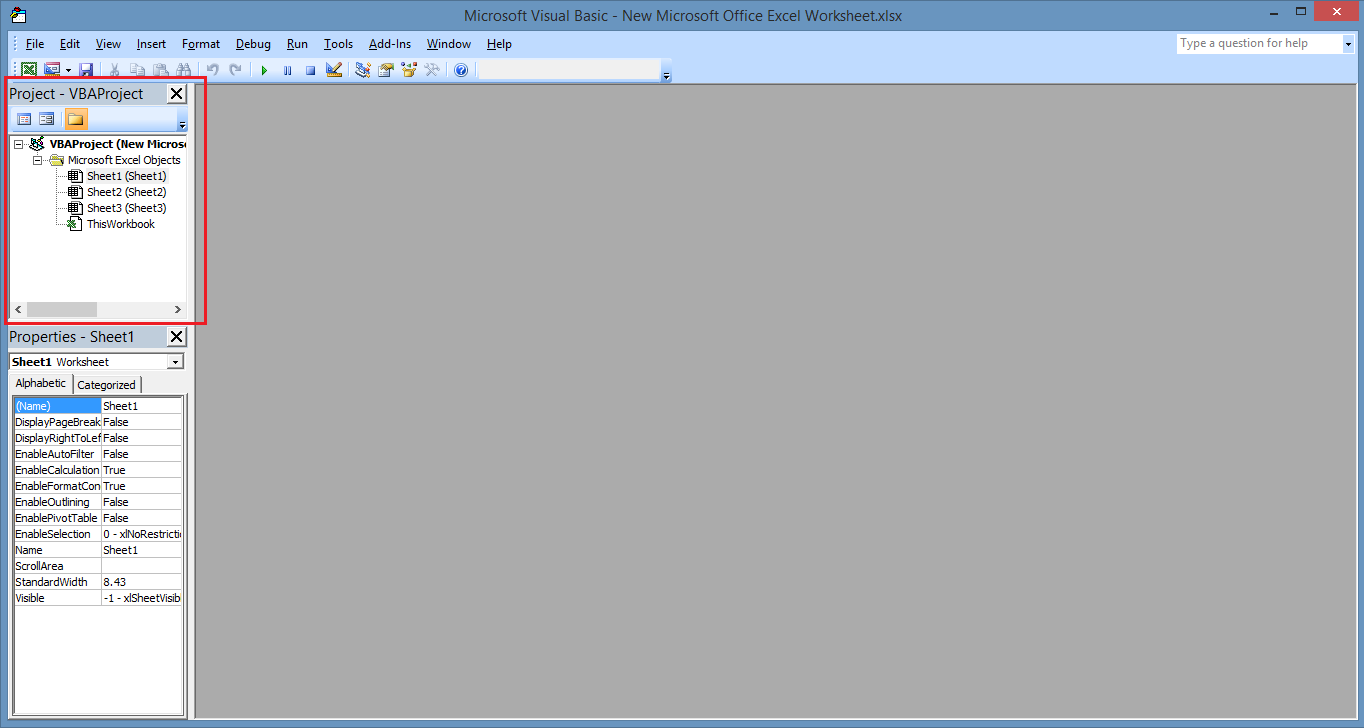This screenshot has height=728, width=1364.
Task: Open the Tools menu
Action: click(x=339, y=44)
